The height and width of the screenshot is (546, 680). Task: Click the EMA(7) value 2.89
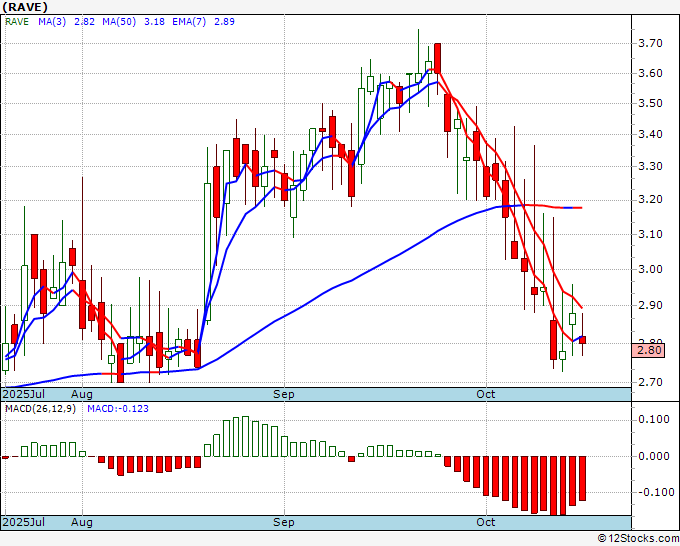coord(224,22)
